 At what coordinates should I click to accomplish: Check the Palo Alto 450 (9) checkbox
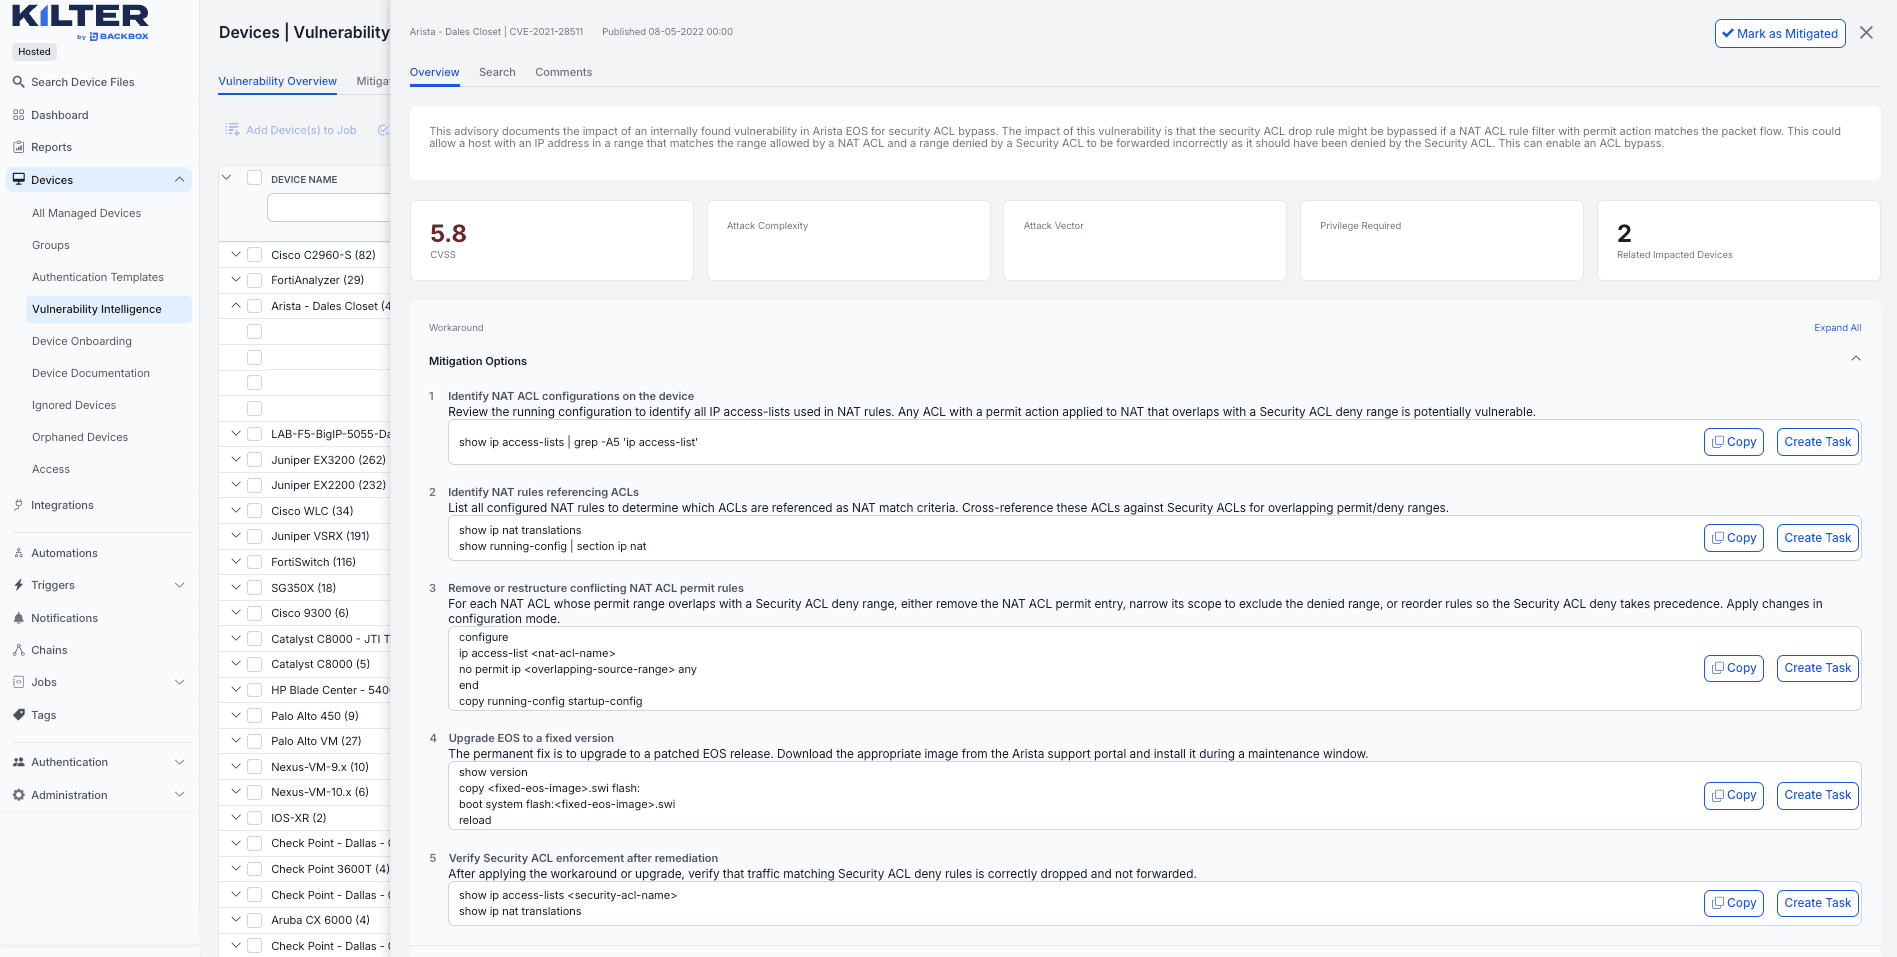pos(254,716)
